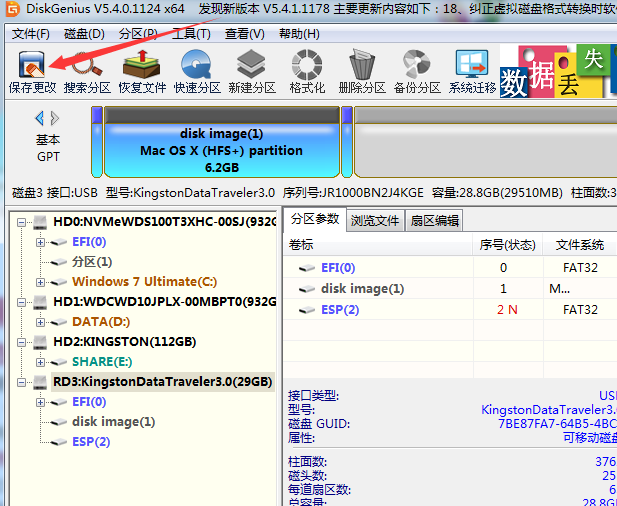
Task: Click the FAT32 cell in EFI(0) row
Action: [580, 268]
